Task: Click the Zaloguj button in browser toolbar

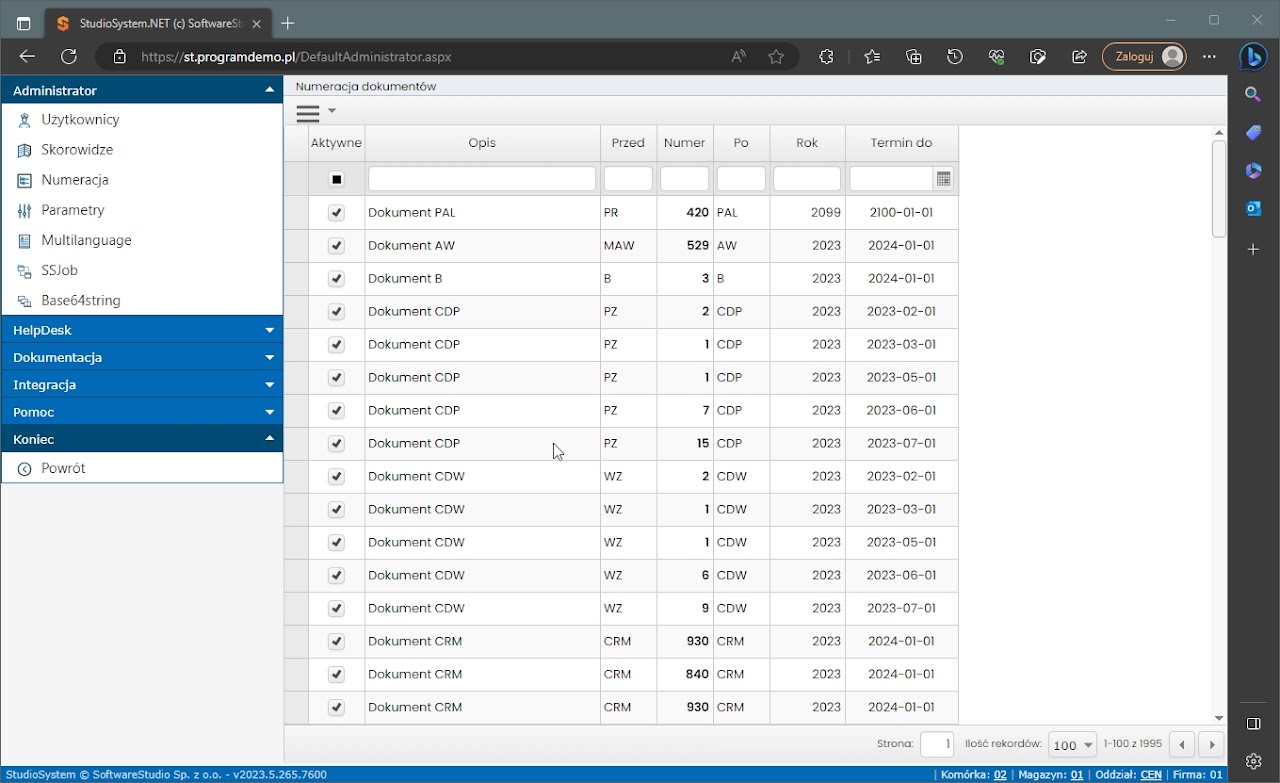Action: (1143, 57)
